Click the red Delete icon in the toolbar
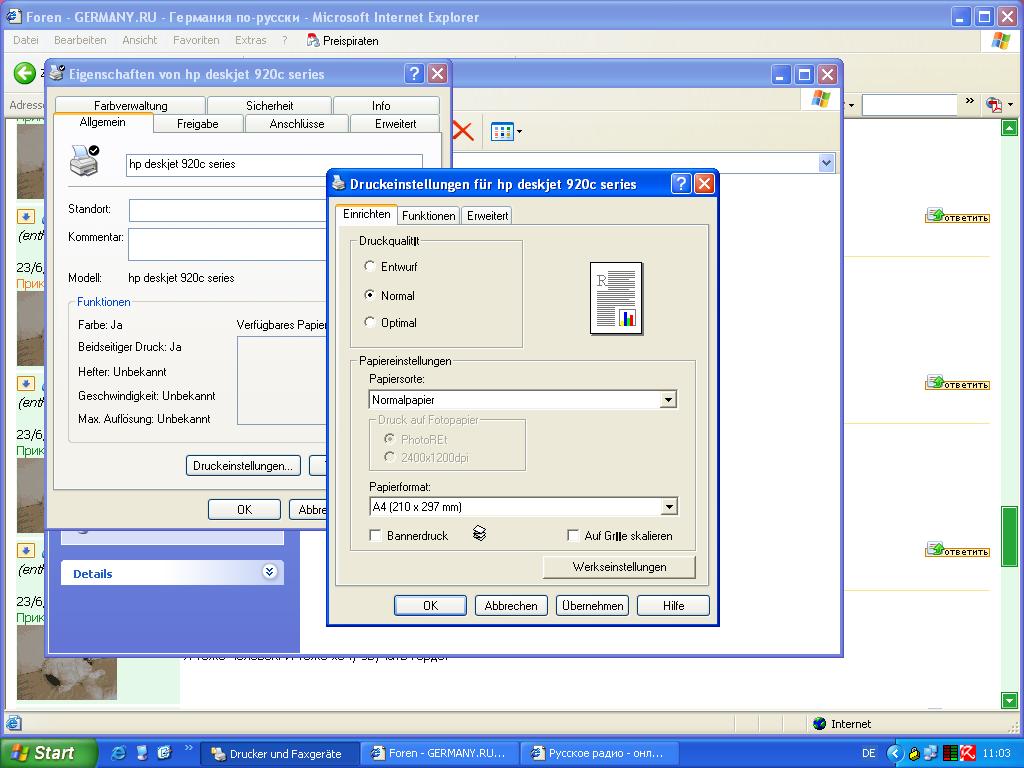This screenshot has height=768, width=1024. coord(463,131)
